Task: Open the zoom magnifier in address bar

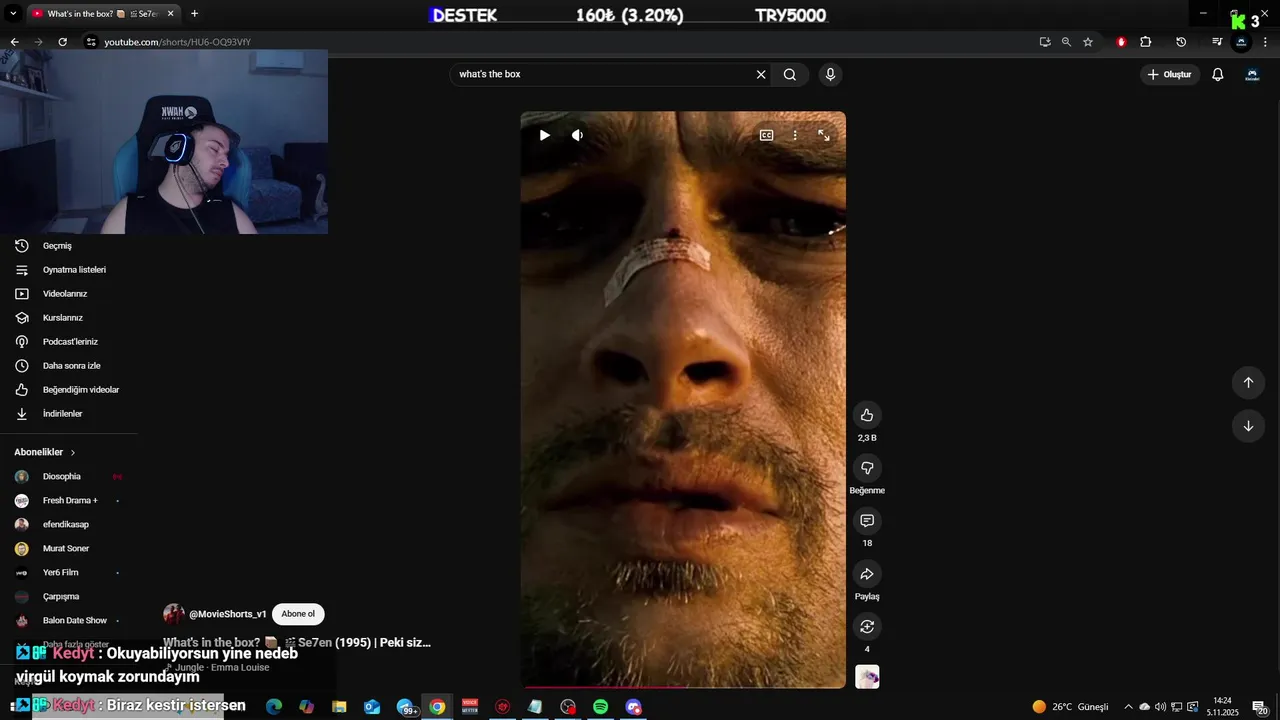Action: tap(1066, 42)
